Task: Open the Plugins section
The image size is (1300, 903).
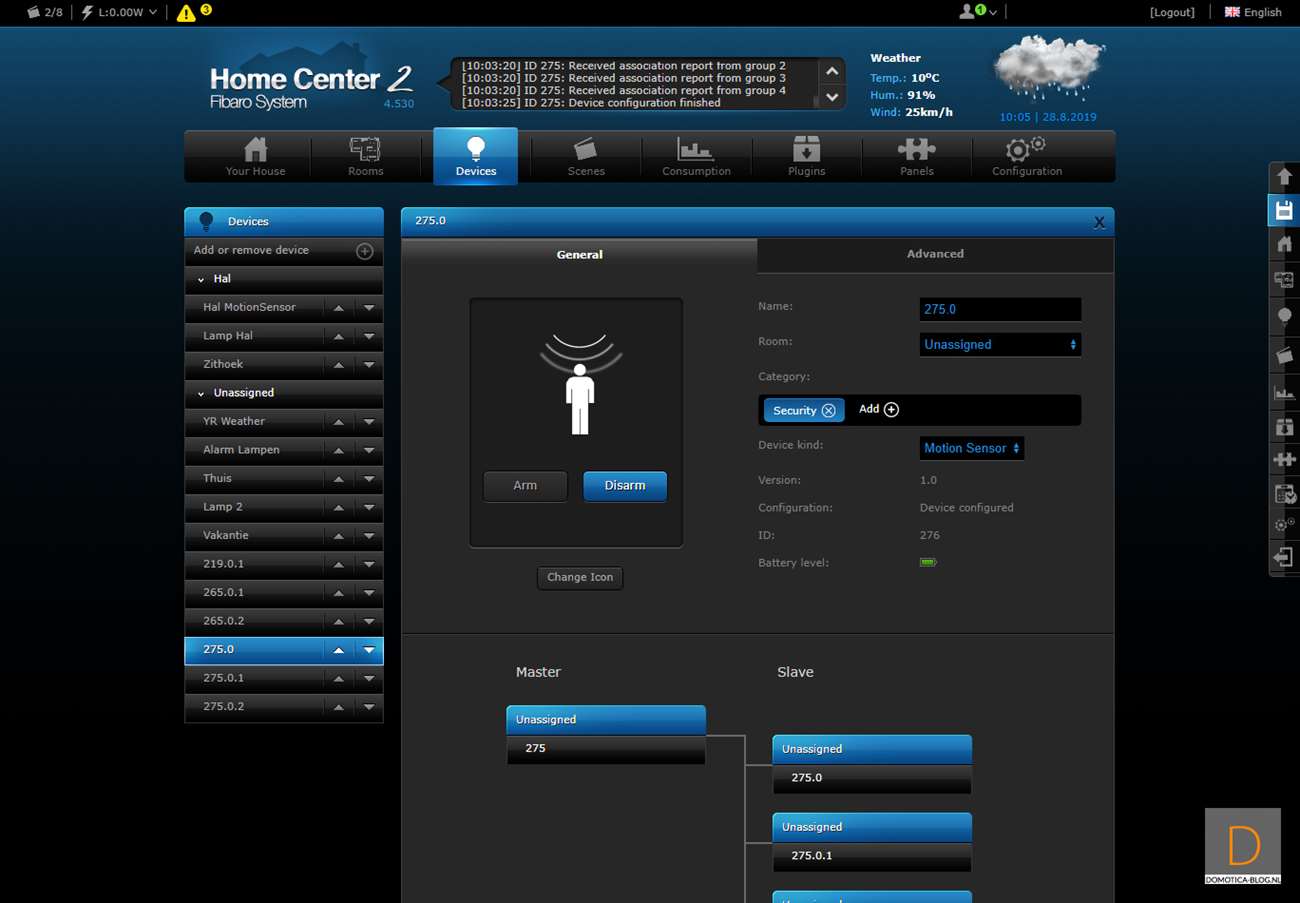Action: click(x=806, y=157)
